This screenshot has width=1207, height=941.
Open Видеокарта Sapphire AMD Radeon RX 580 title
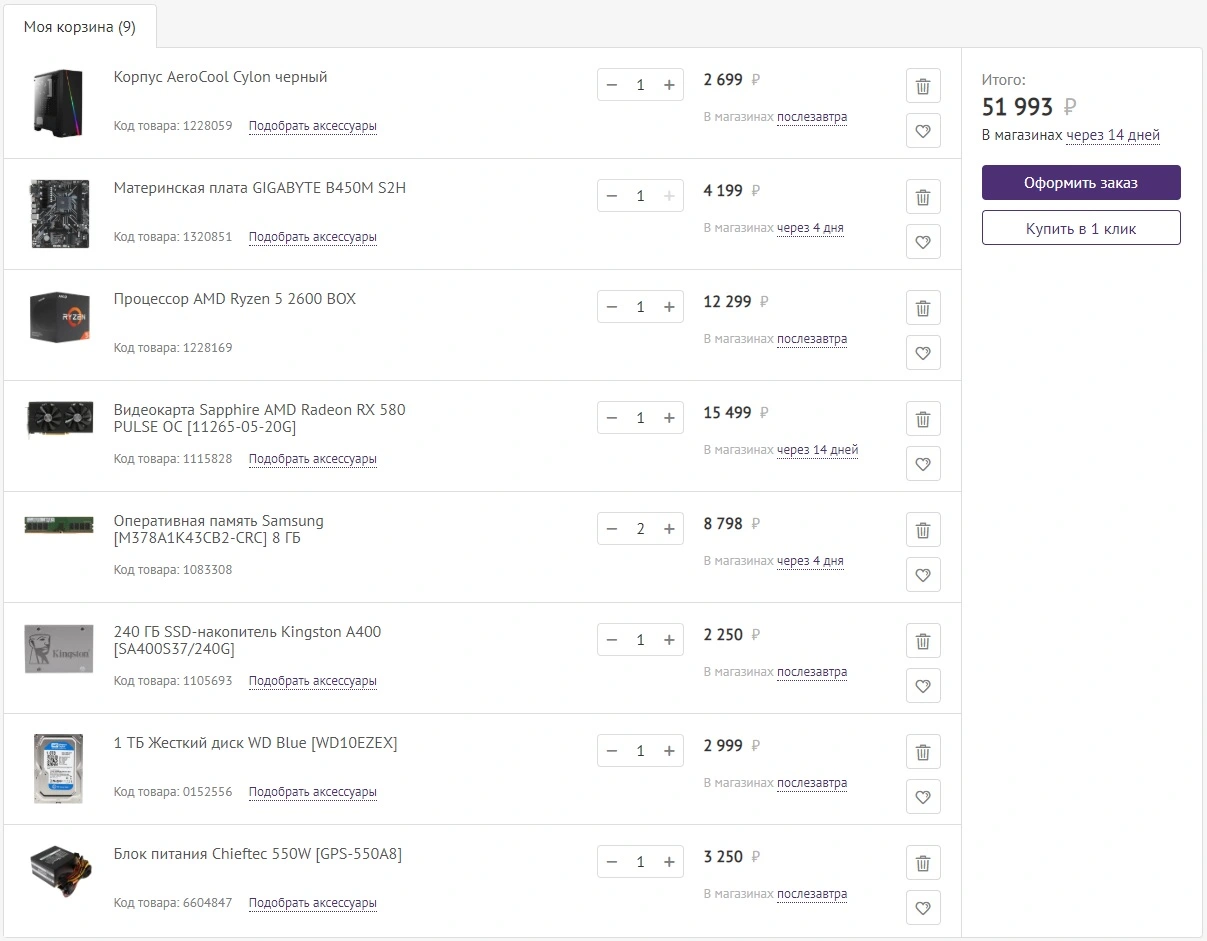pyautogui.click(x=260, y=418)
